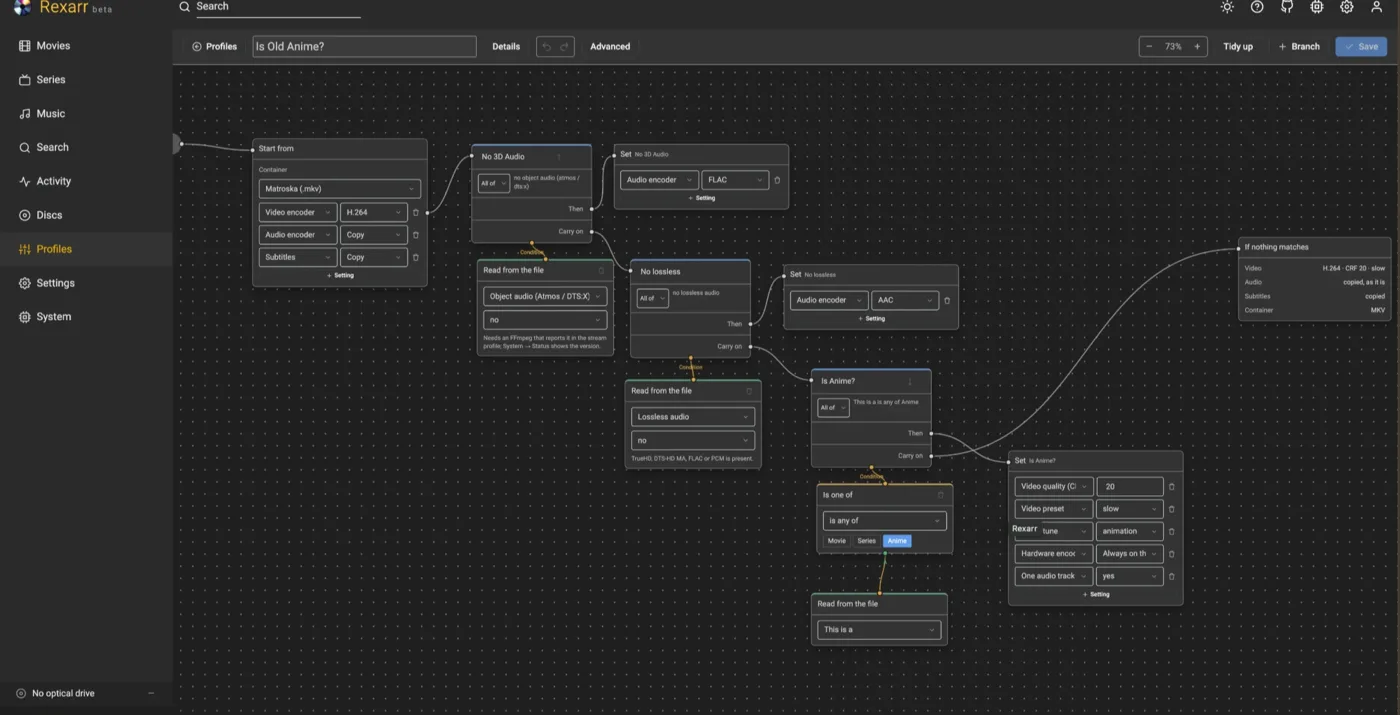
Task: Open the Matroska (.mkv) container dropdown
Action: click(339, 189)
